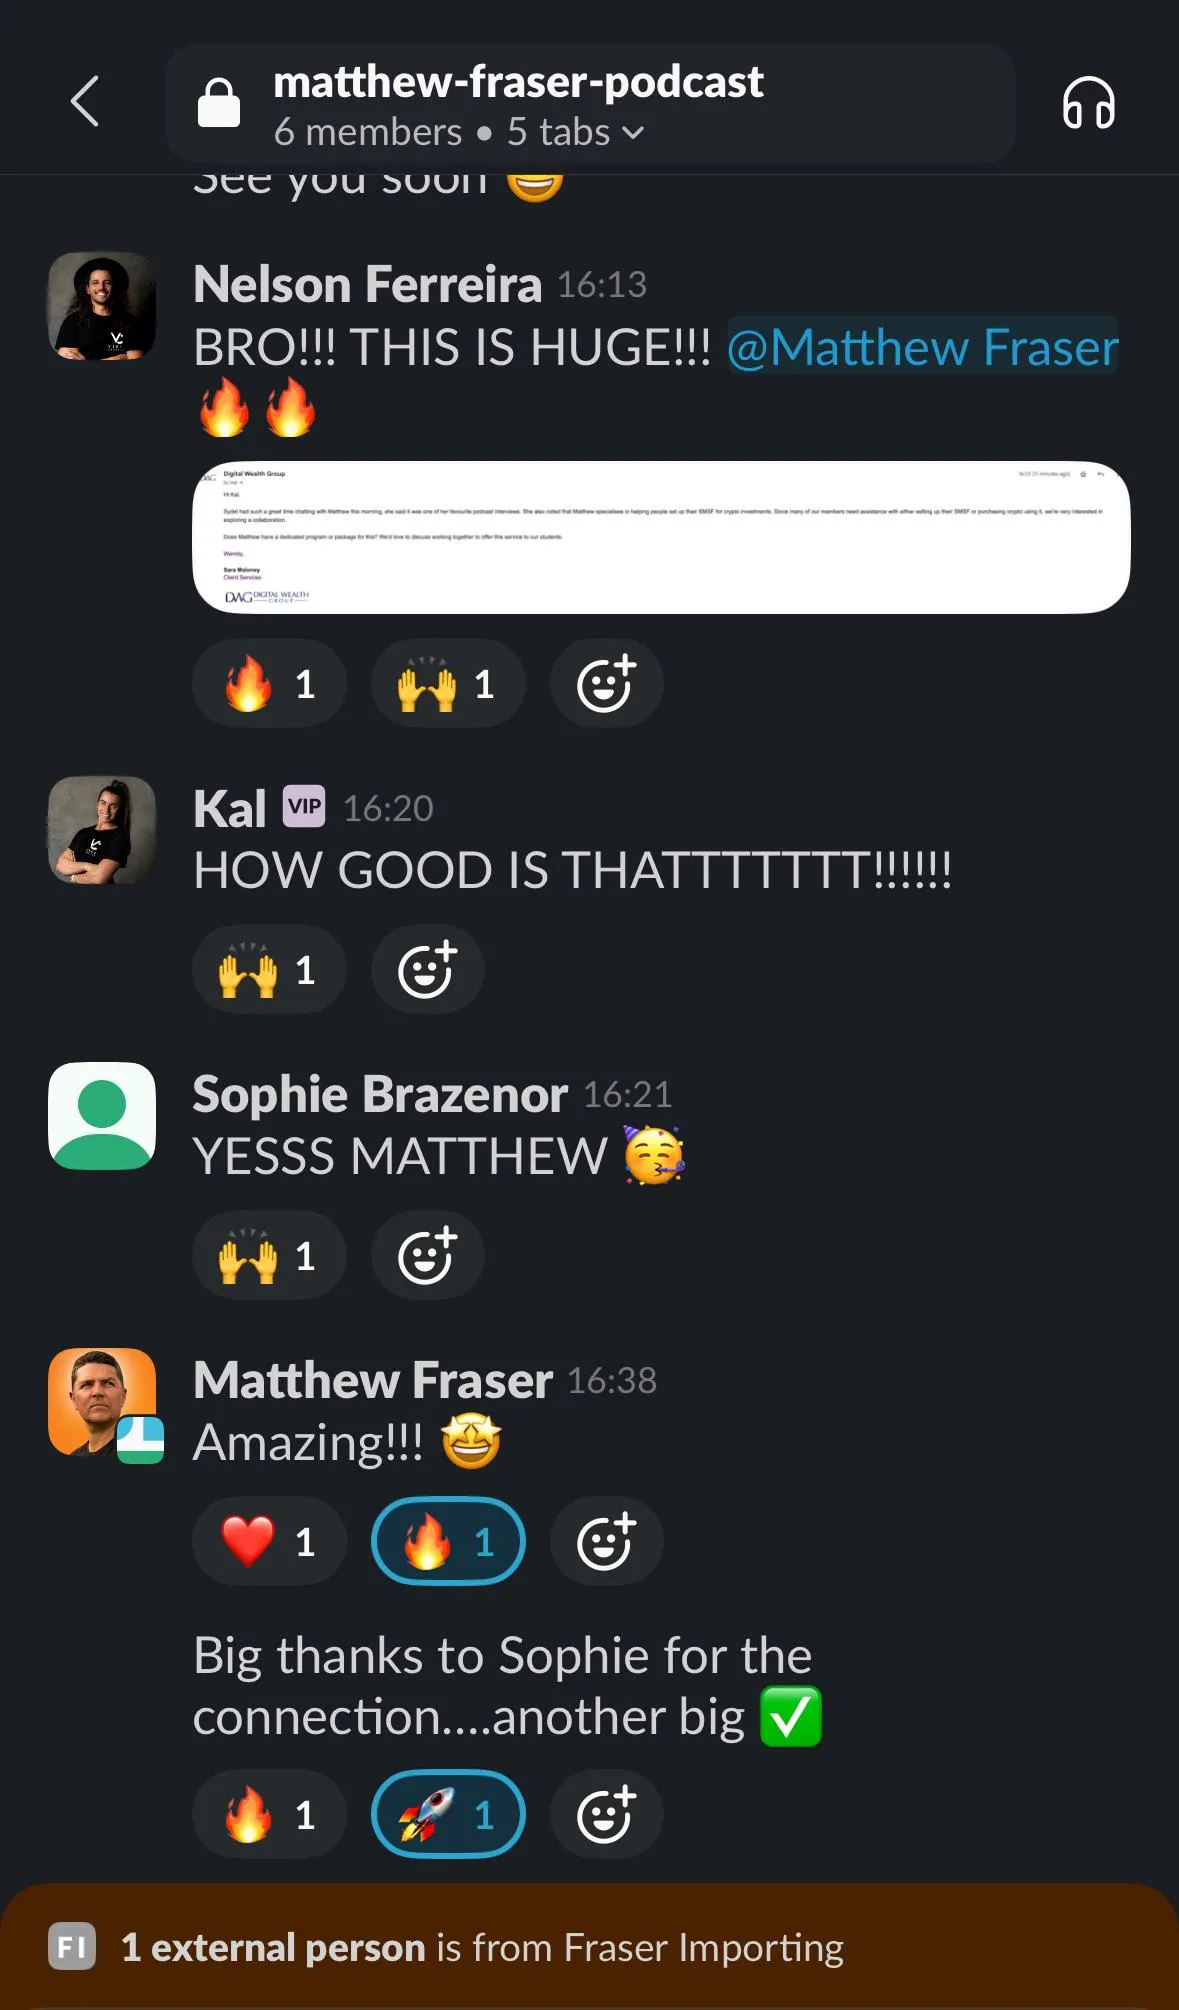Open the channel lock icon details
This screenshot has width=1179, height=2010.
point(219,103)
